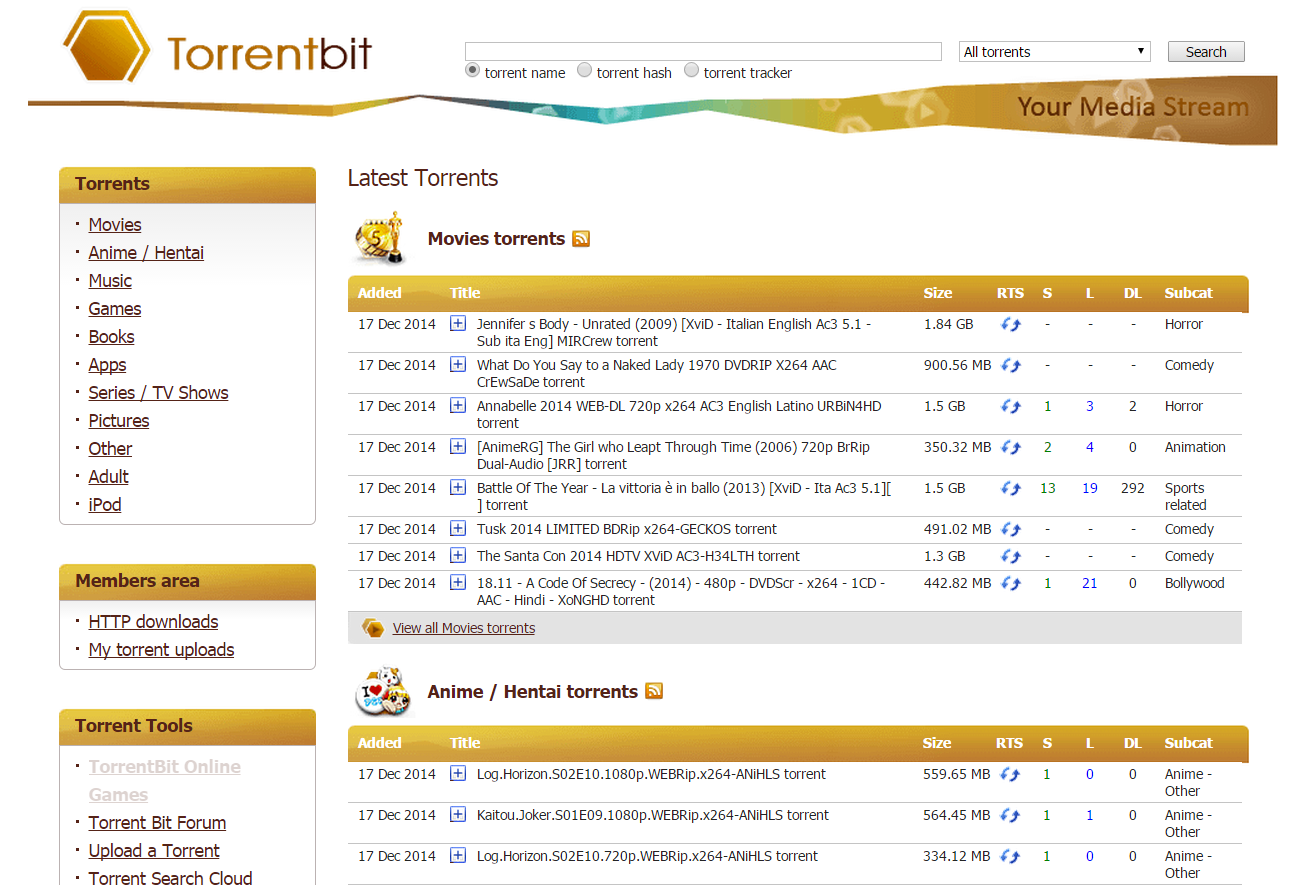Open Anime / Hentai in the Torrents sidebar
This screenshot has width=1301, height=885.
[146, 253]
